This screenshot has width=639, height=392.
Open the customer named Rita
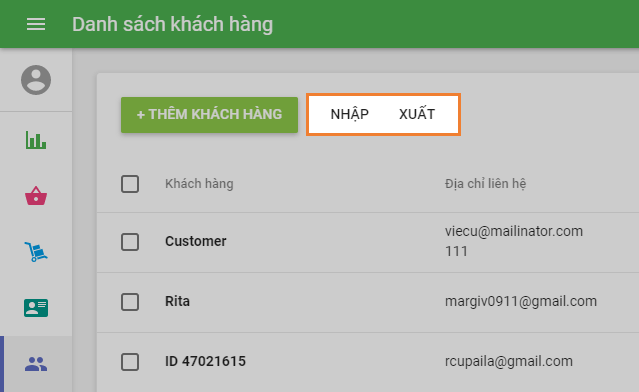[177, 301]
